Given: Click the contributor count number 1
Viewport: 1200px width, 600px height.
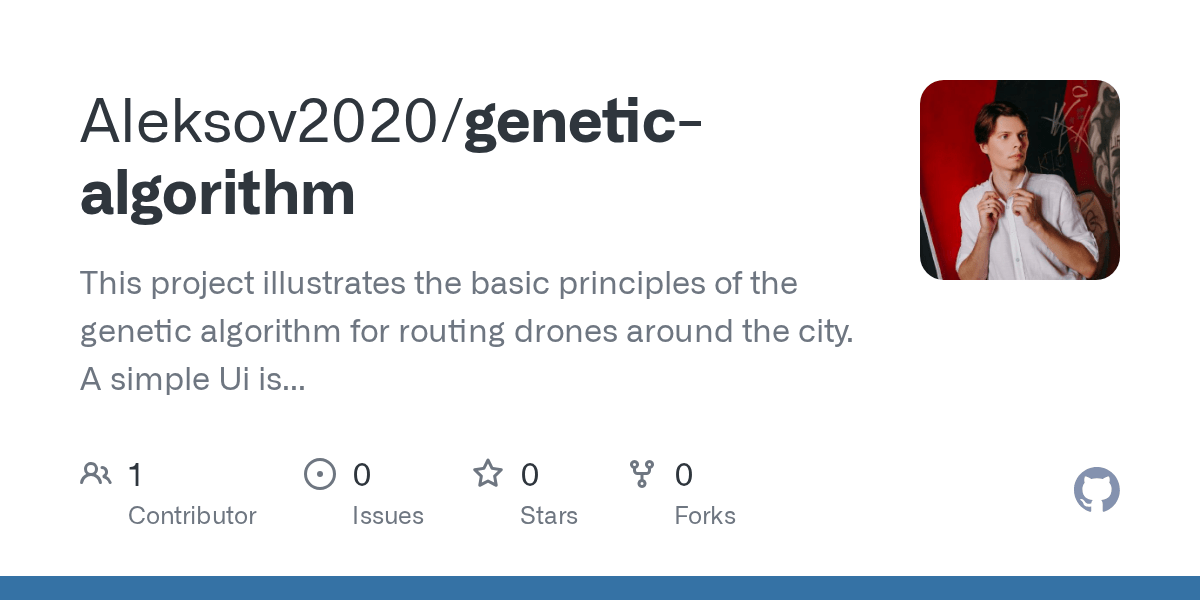Looking at the screenshot, I should pyautogui.click(x=135, y=475).
